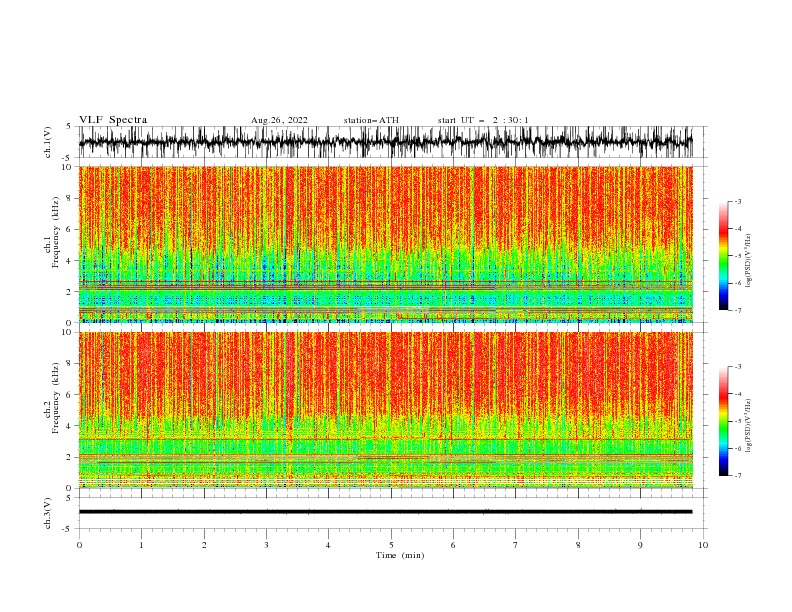Click the ch.2 frequency axis "8" tick label
The image size is (792, 612).
point(70,364)
